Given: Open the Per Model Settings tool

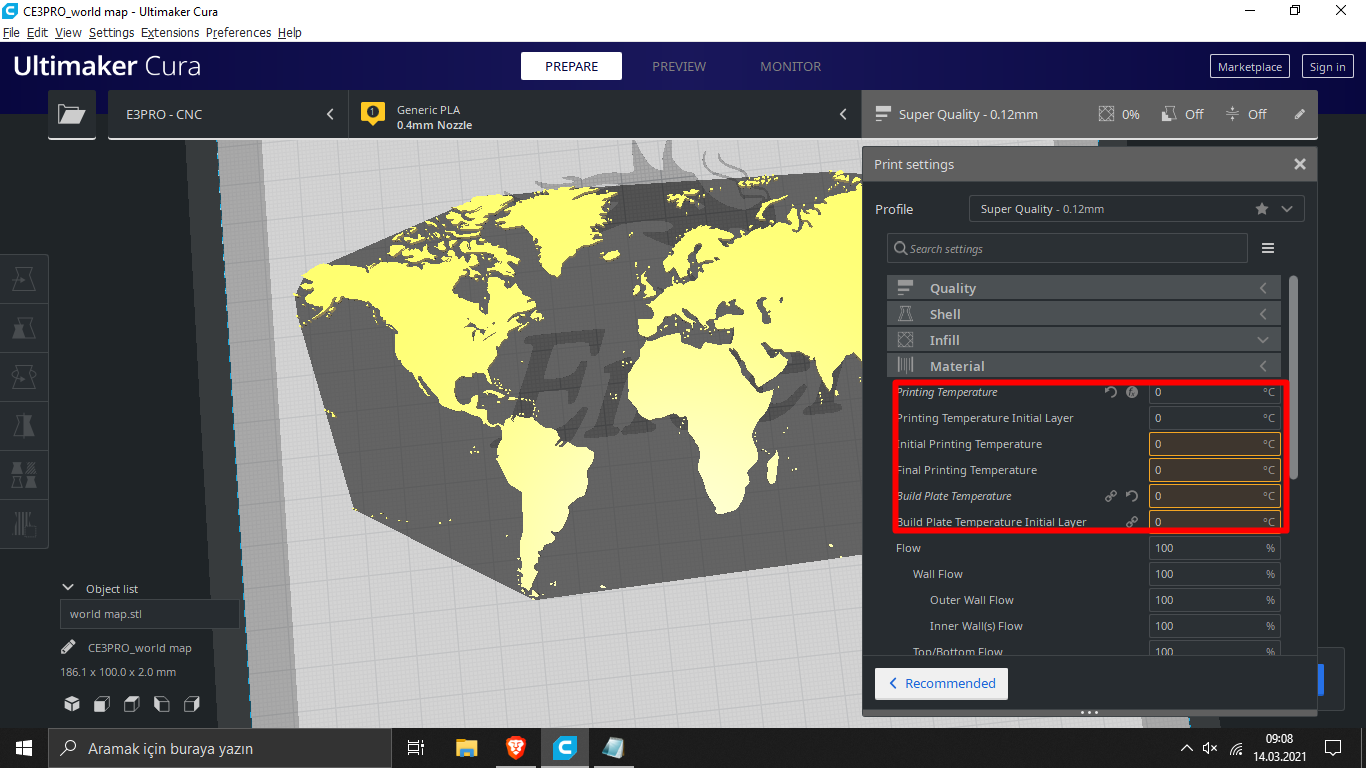Looking at the screenshot, I should click(24, 473).
